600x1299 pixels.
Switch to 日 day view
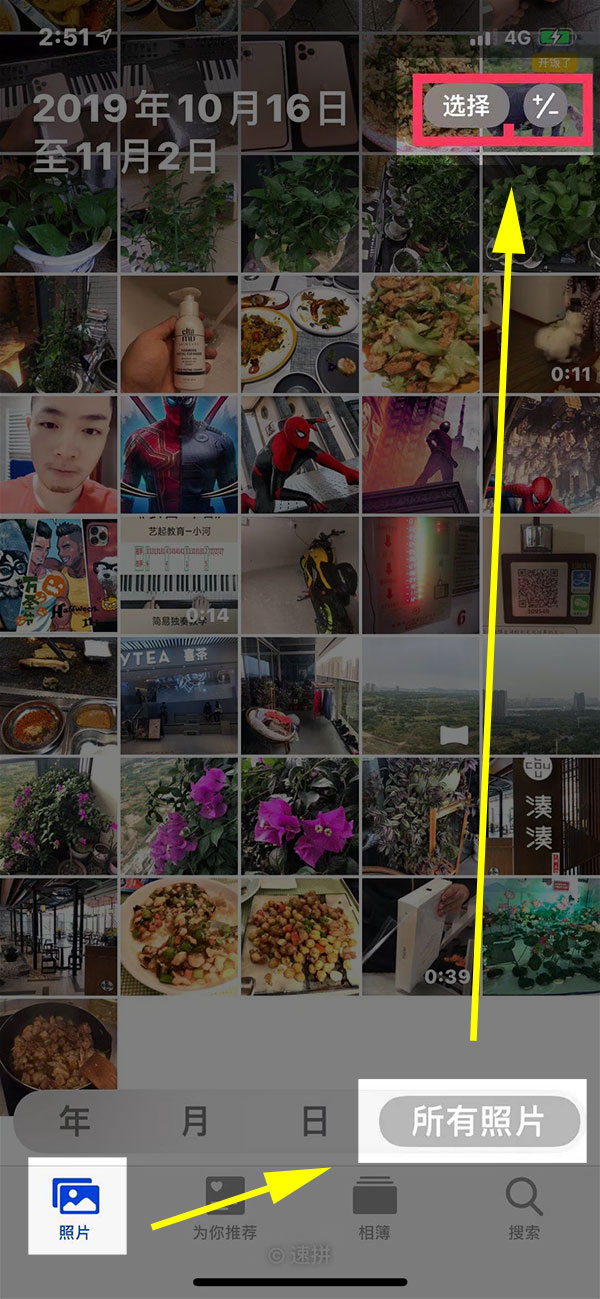click(x=315, y=1121)
